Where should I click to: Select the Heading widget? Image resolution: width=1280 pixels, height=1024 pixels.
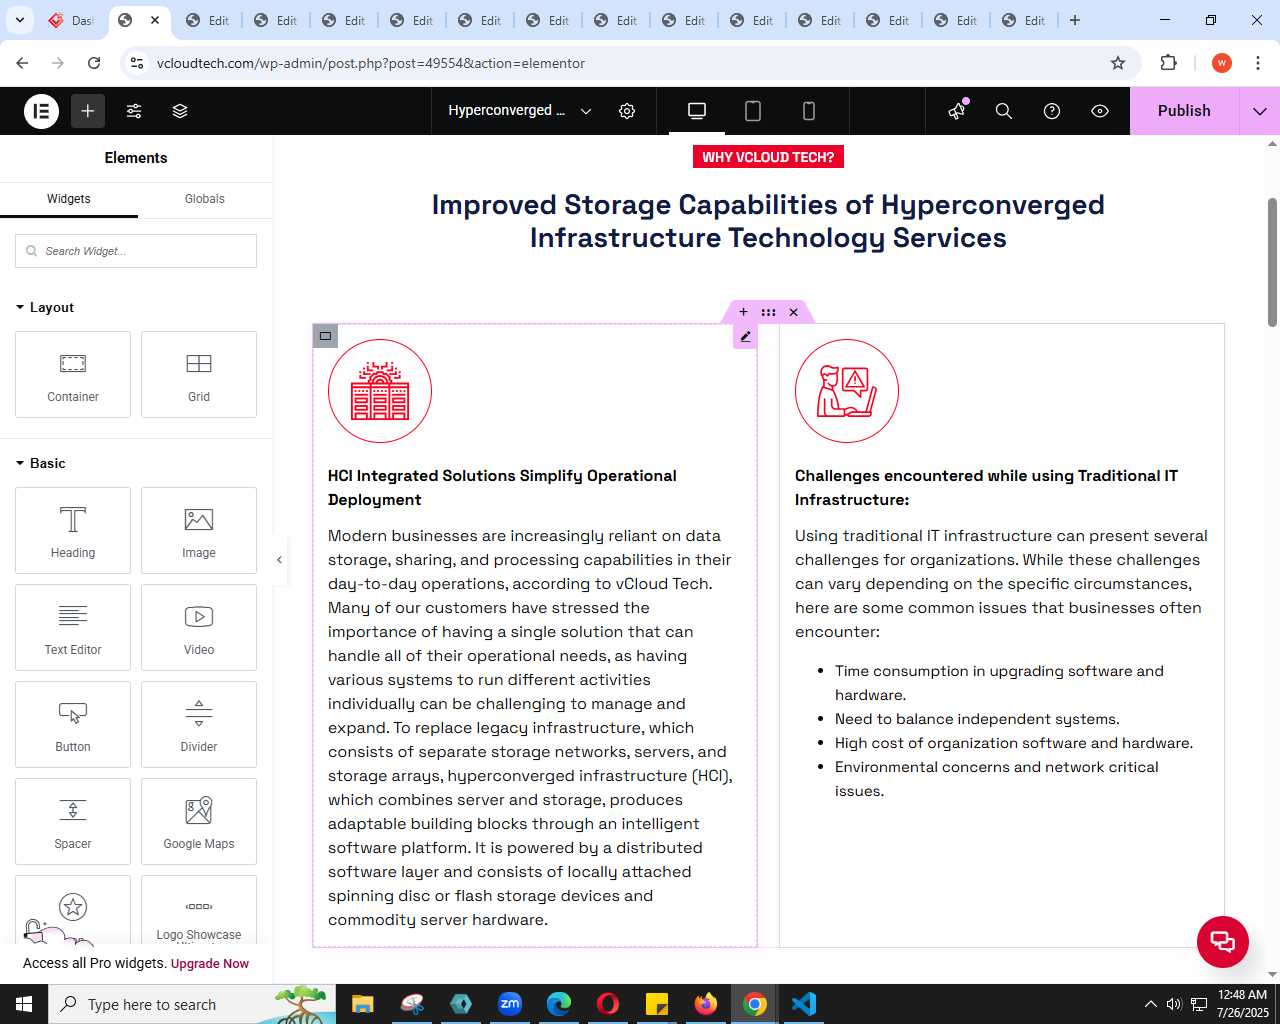point(73,531)
